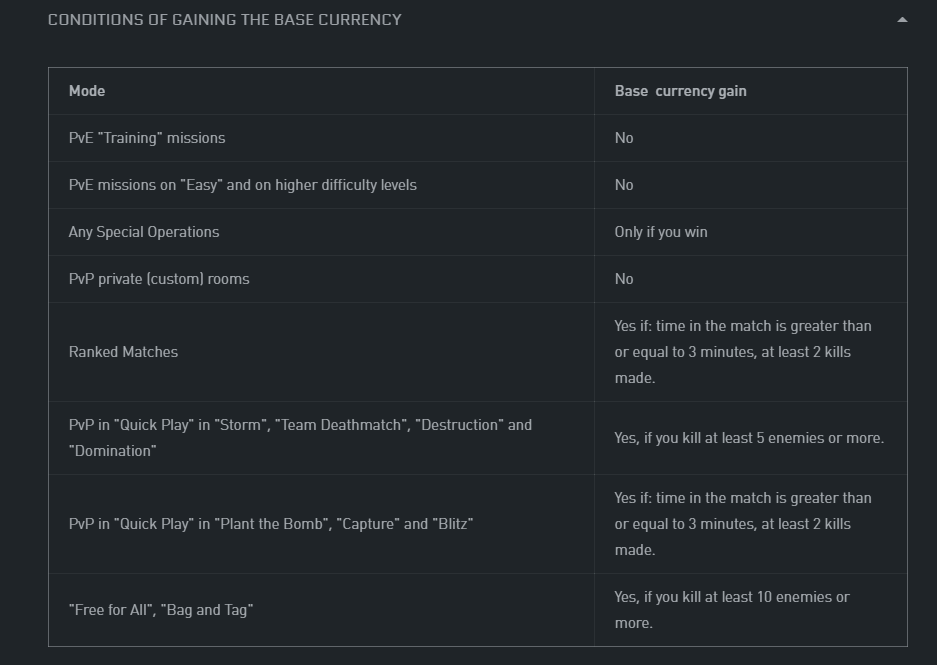Click the Plant the Bomb, Capture, Blitz cell
The image size is (937, 665).
point(321,524)
